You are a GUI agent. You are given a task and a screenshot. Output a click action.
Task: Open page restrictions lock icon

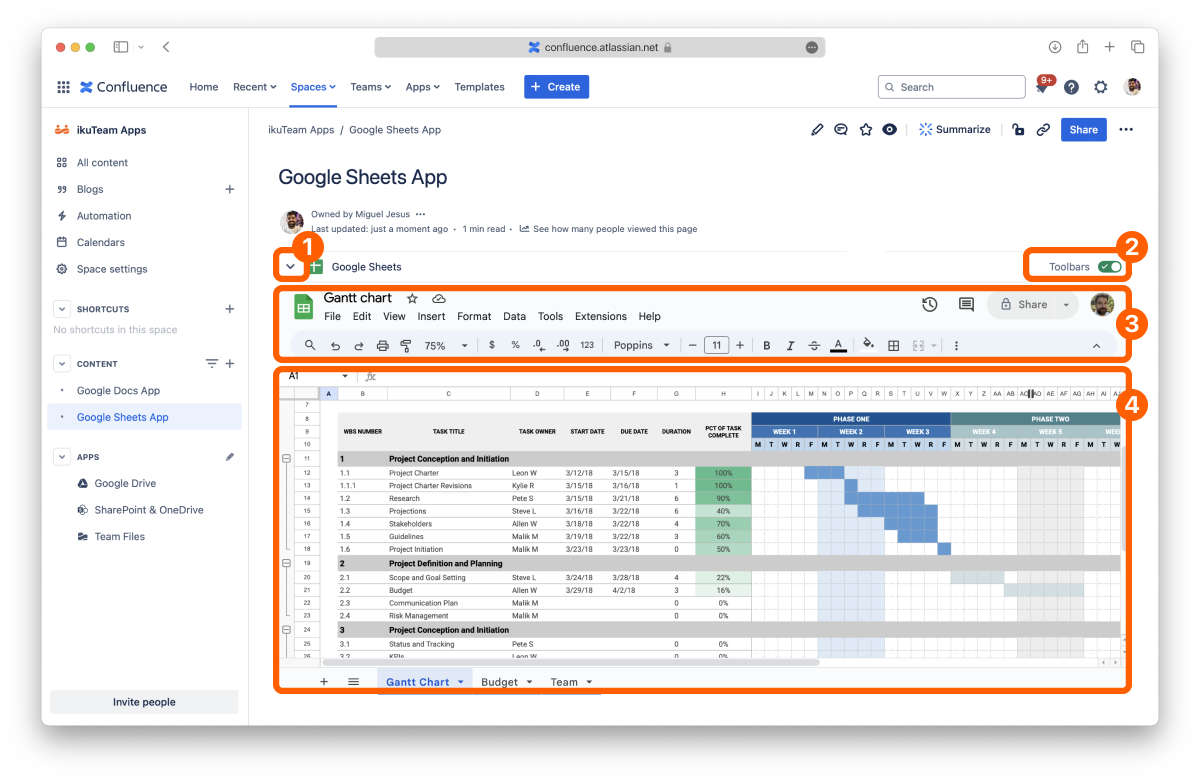pos(1018,129)
